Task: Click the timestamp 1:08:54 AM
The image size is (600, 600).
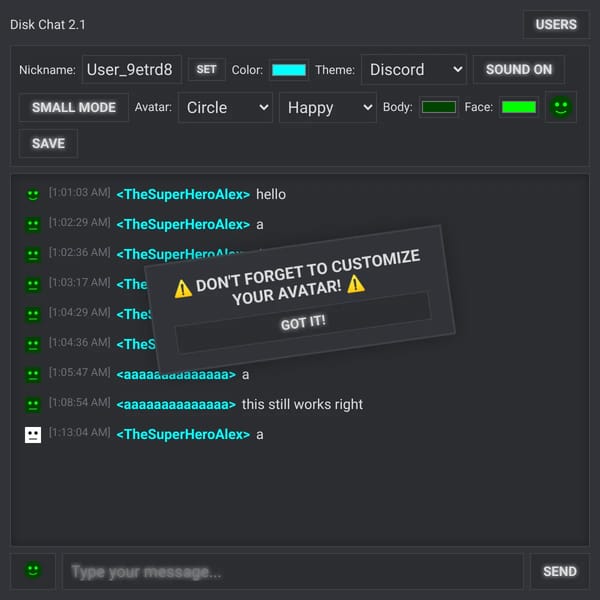Action: coord(80,402)
